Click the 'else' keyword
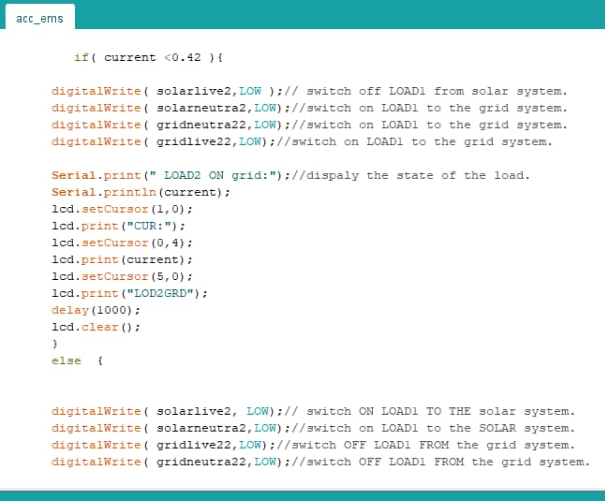Screen dimensions: 605x501 tap(66, 360)
